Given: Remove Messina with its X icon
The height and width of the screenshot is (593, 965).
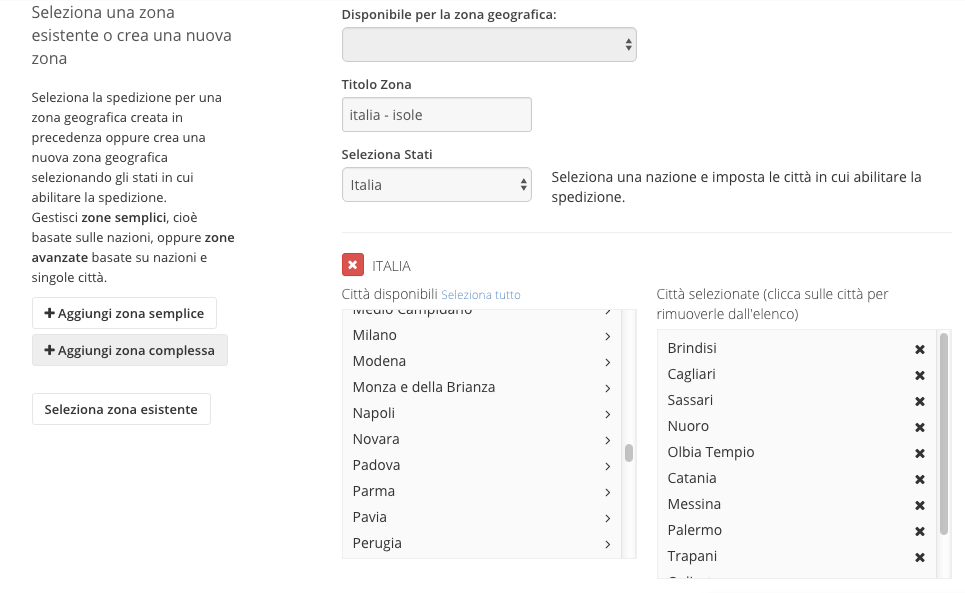Looking at the screenshot, I should [x=920, y=505].
